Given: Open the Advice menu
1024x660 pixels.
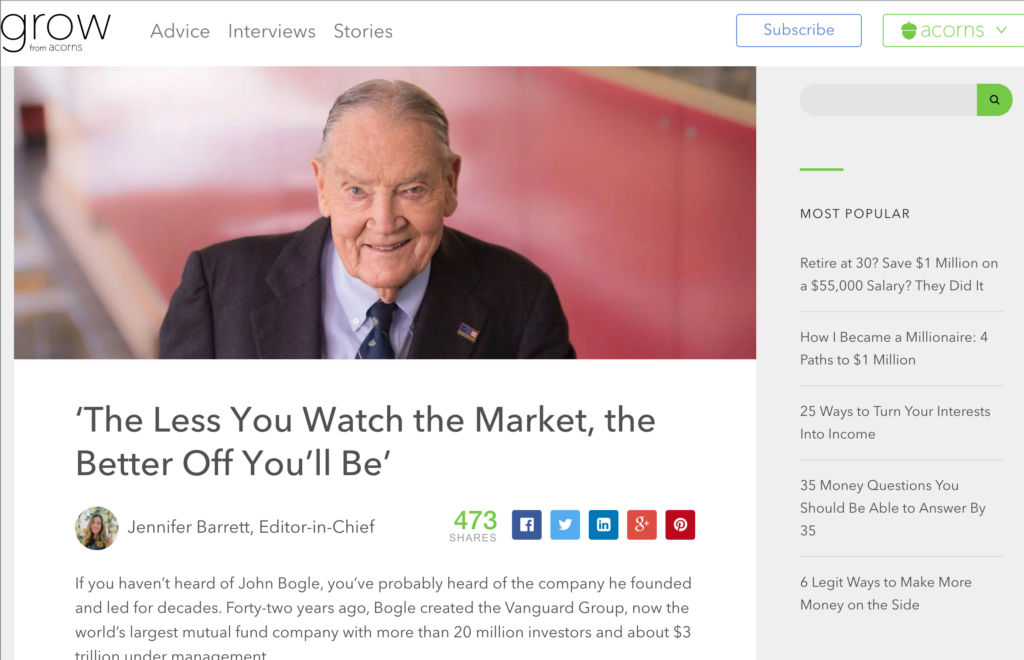Looking at the screenshot, I should (180, 31).
